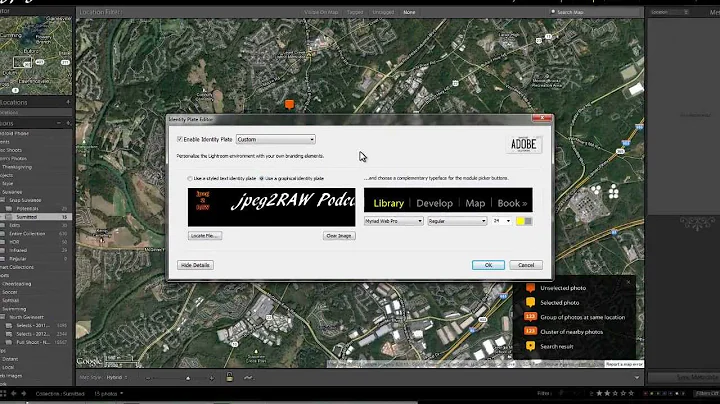
Task: Open the font size 24 dropdown
Action: [x=501, y=221]
